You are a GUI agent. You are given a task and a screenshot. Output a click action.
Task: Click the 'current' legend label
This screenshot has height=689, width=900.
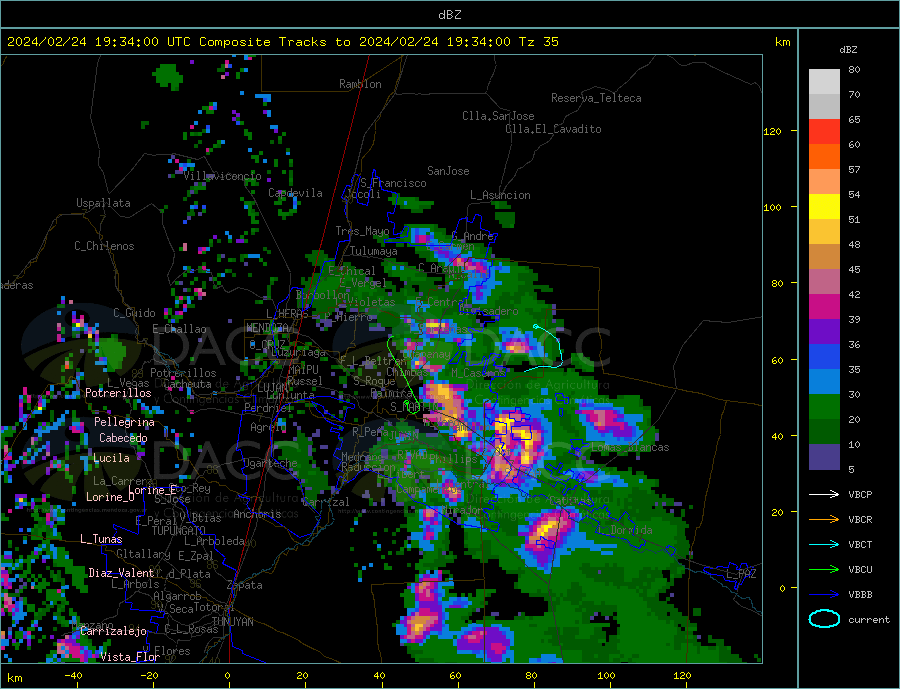click(x=869, y=620)
